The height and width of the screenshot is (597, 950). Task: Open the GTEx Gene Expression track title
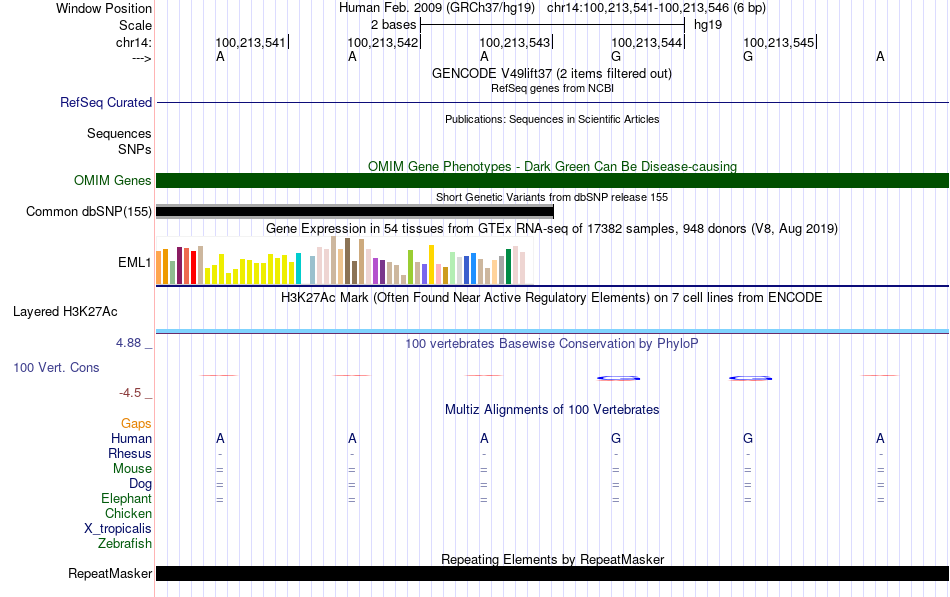coord(552,228)
